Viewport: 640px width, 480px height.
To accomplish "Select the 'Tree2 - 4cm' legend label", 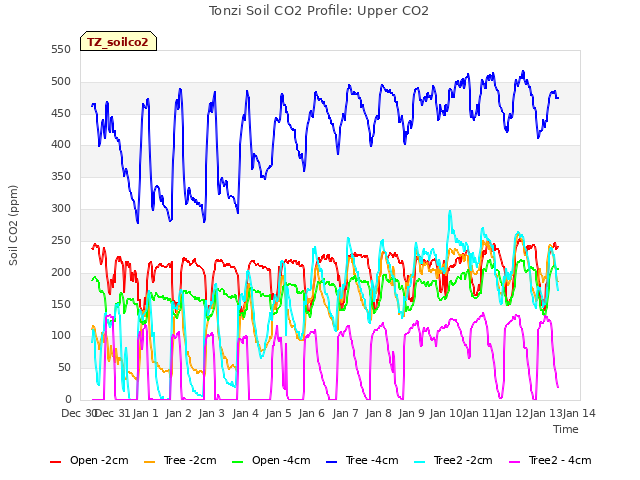I will pos(560,460).
